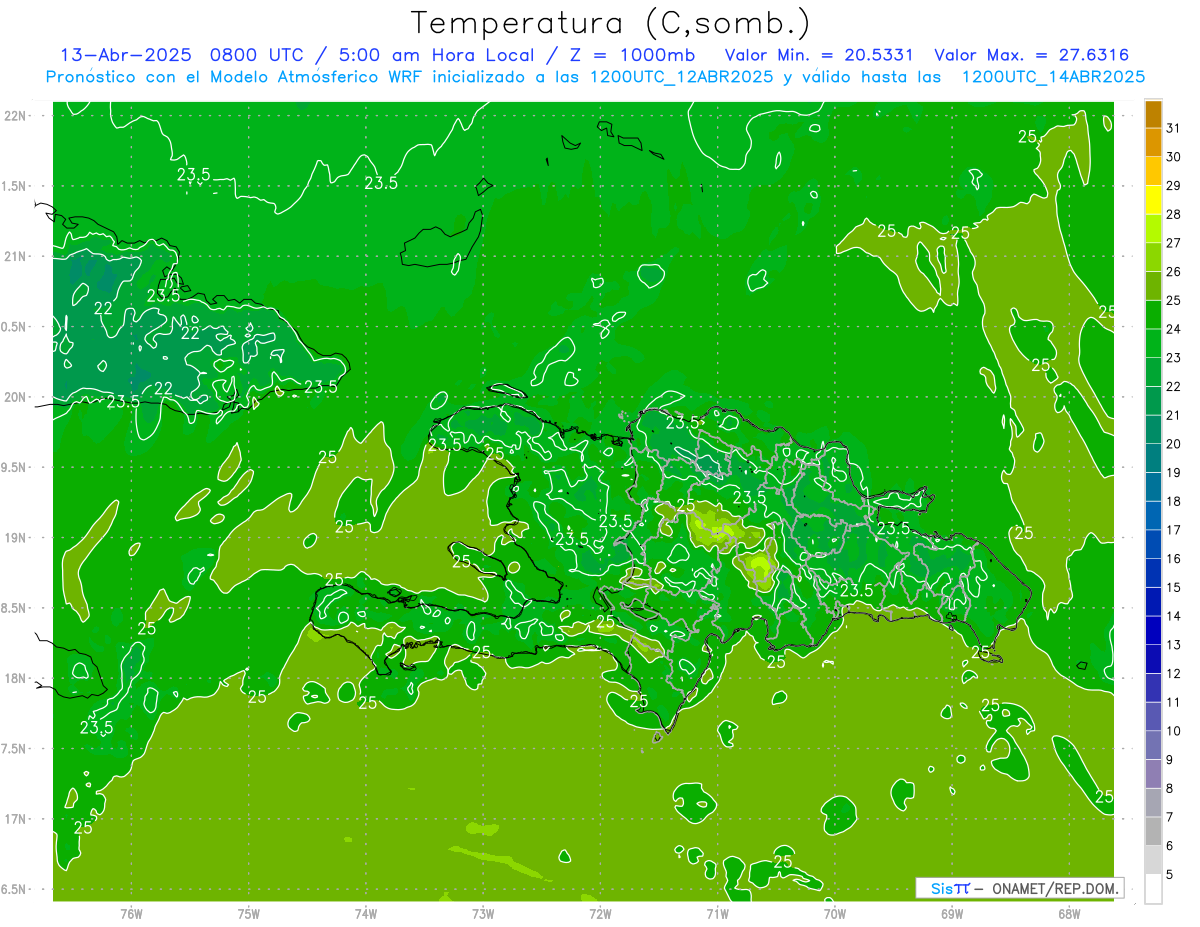This screenshot has height=927, width=1200.
Task: Pick the yellow legend swatch between 28 and 29
Action: [x=1153, y=200]
